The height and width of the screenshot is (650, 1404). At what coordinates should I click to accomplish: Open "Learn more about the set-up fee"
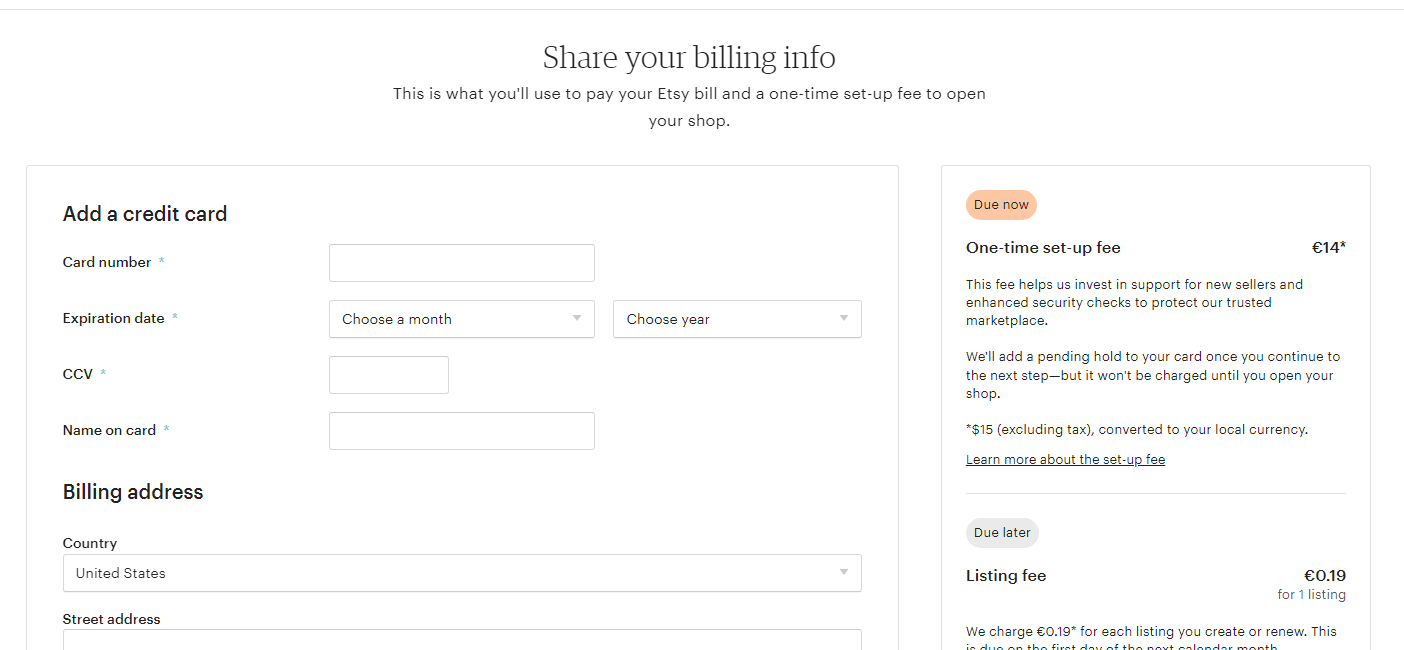click(1065, 459)
